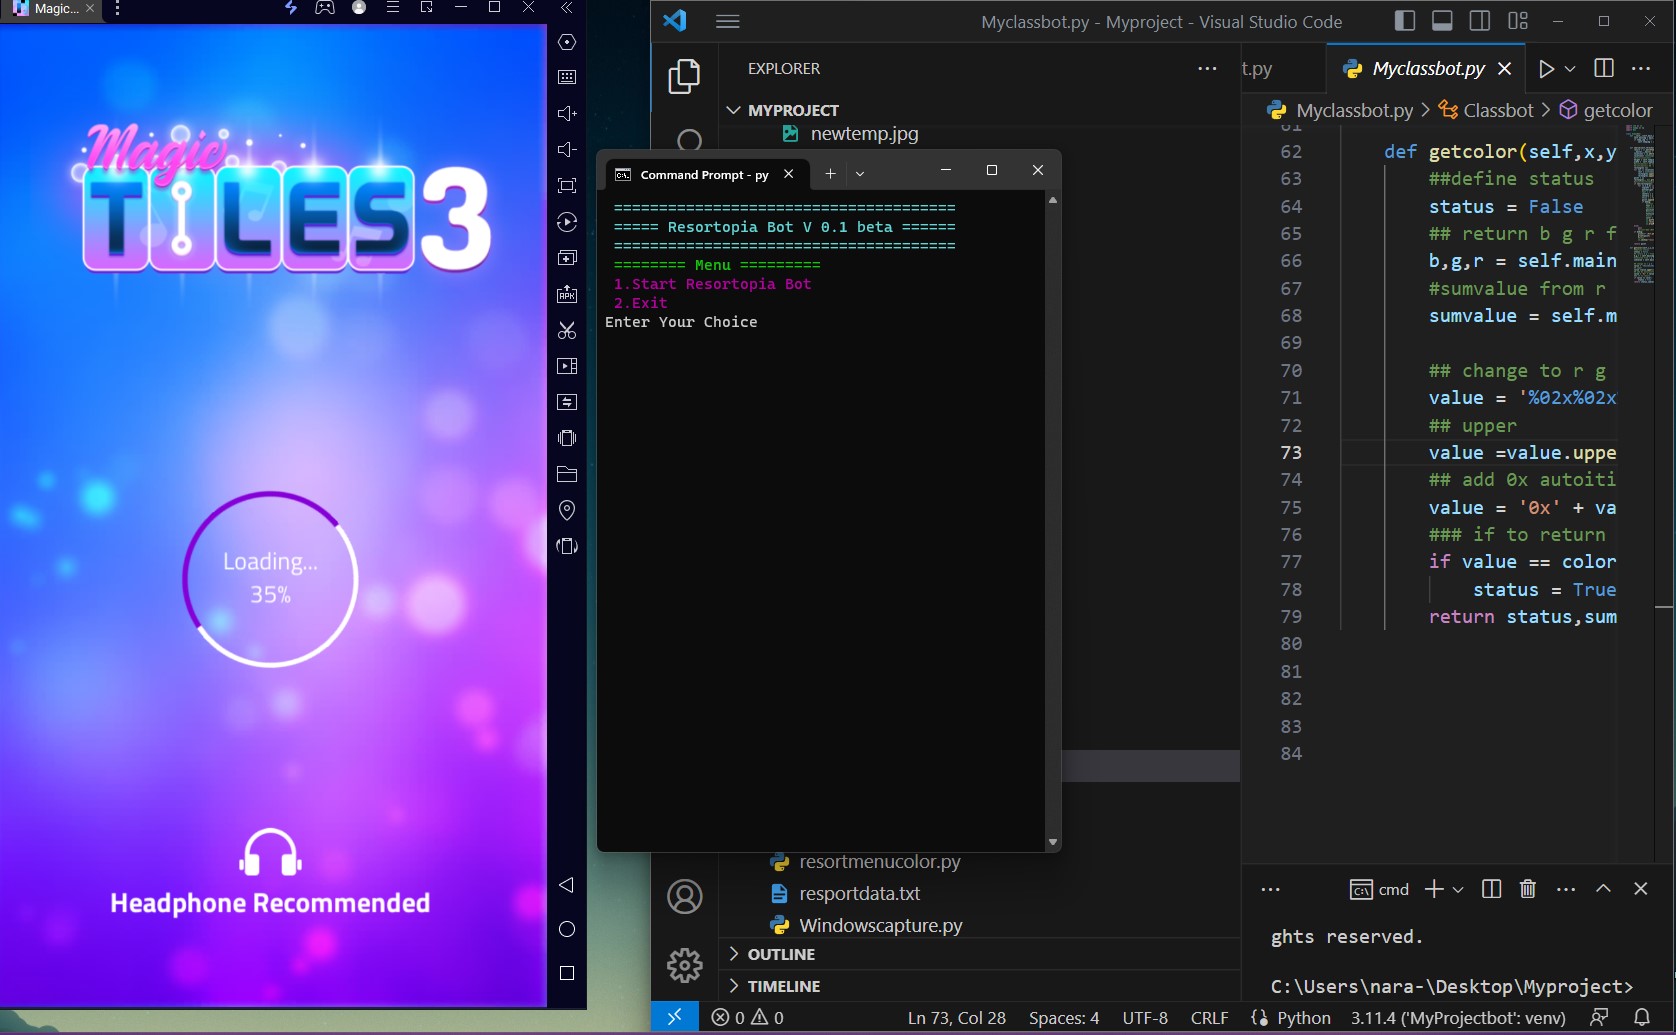Image resolution: width=1676 pixels, height=1035 pixels.
Task: Open VS Code Accounts icon
Action: click(x=685, y=897)
